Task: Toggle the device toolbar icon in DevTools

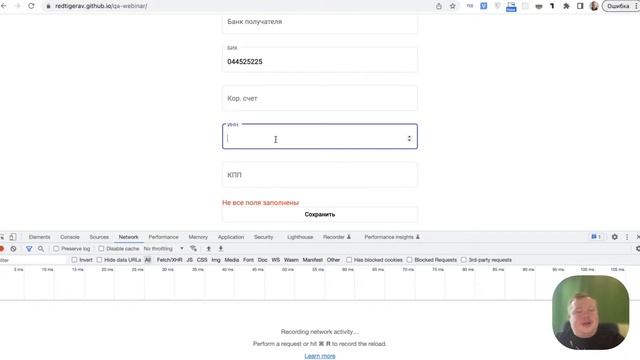Action: pyautogui.click(x=13, y=237)
